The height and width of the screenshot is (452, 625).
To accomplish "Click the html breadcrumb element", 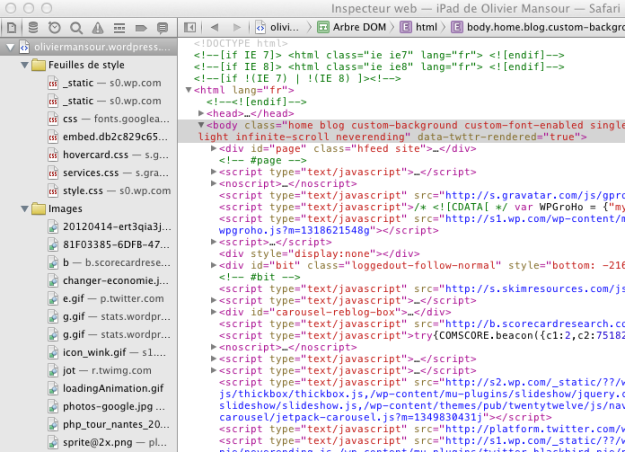I will coord(419,27).
